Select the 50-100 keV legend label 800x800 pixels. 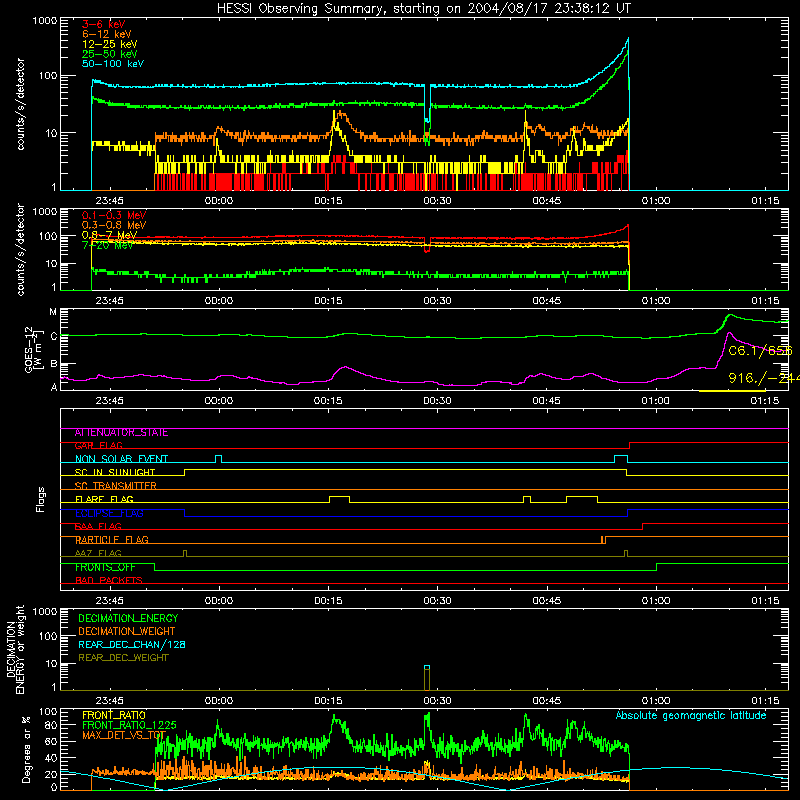point(113,64)
